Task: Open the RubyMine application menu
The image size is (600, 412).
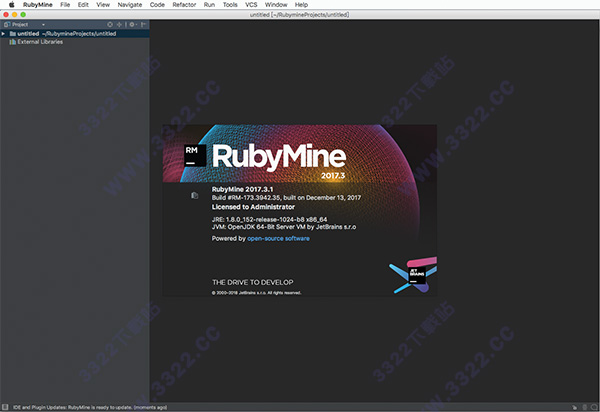Action: (38, 5)
